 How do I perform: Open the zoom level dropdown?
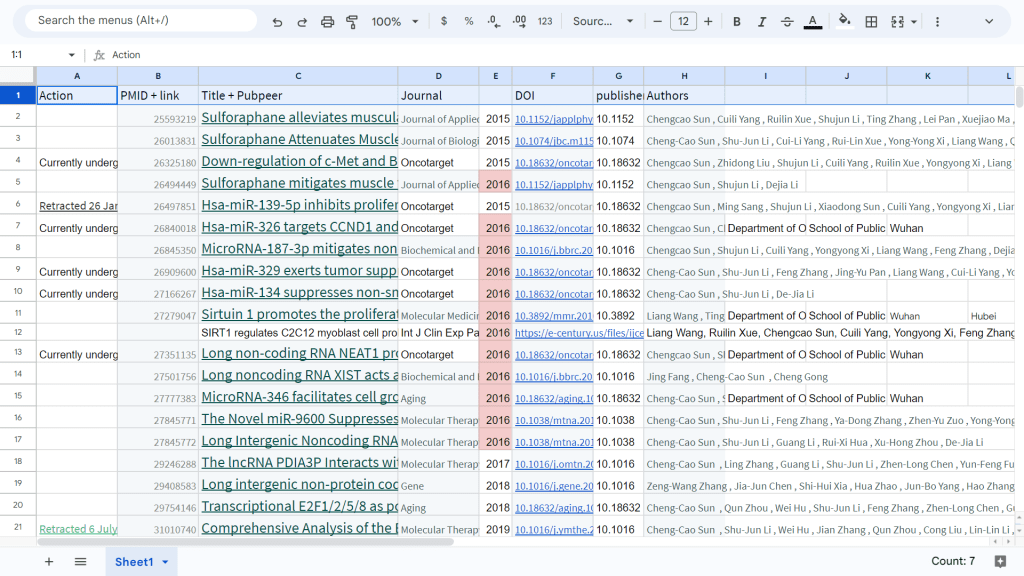coord(394,21)
